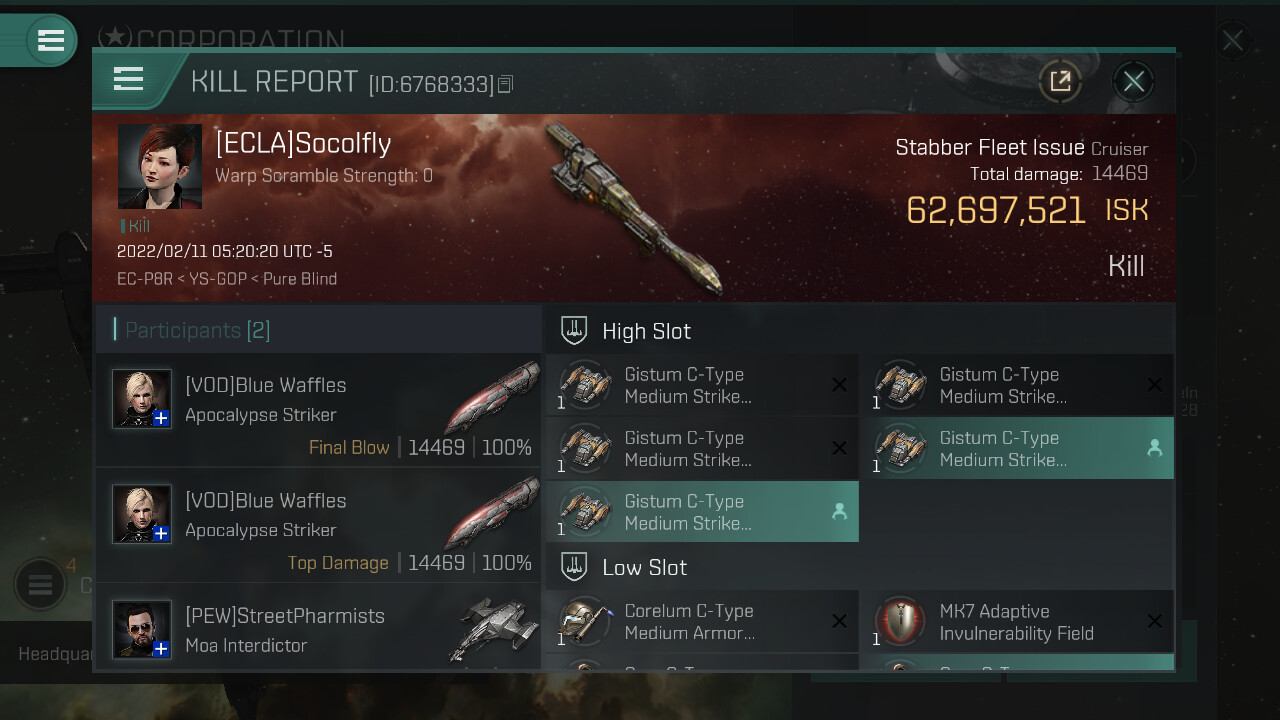Screen dimensions: 1280x720
Task: Add first Blue Waffles as contact
Action: coord(160,418)
